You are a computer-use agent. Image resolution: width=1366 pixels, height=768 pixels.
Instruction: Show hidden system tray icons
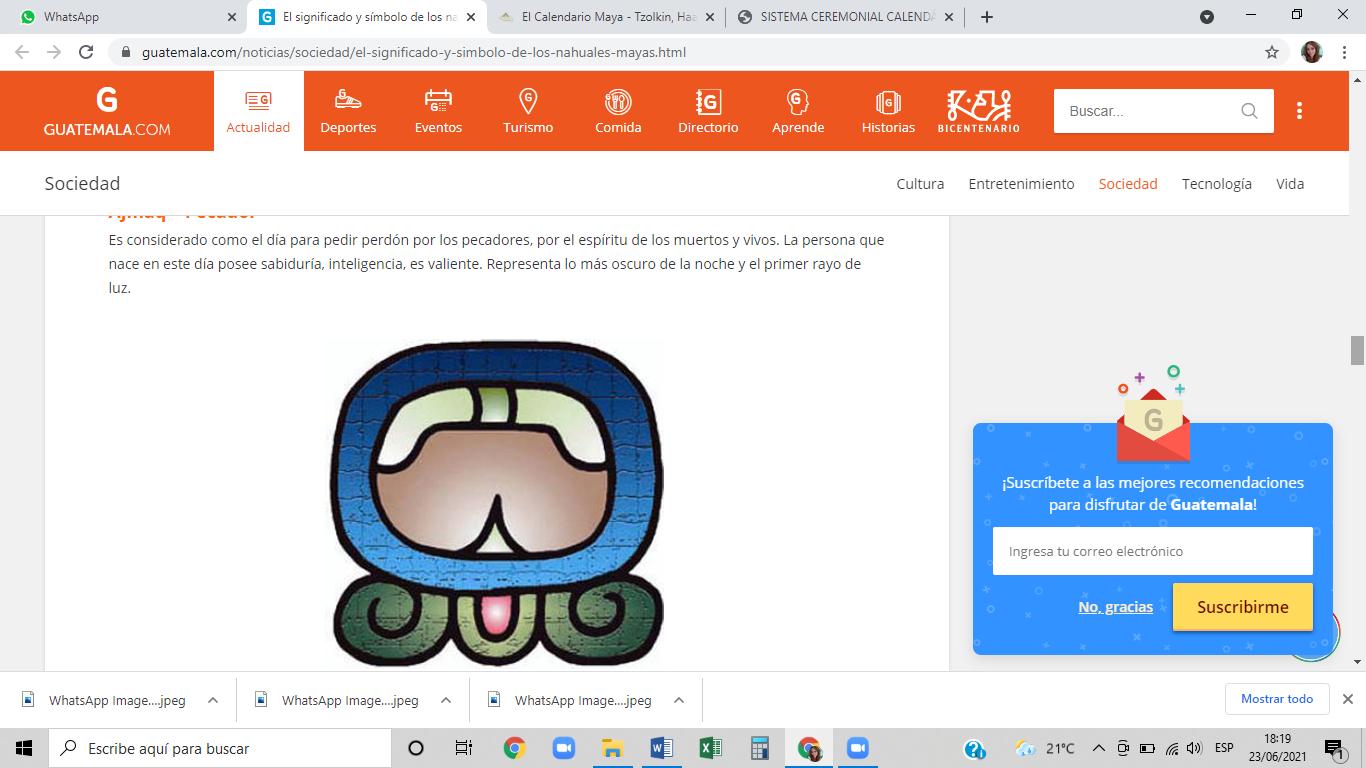tap(1098, 748)
